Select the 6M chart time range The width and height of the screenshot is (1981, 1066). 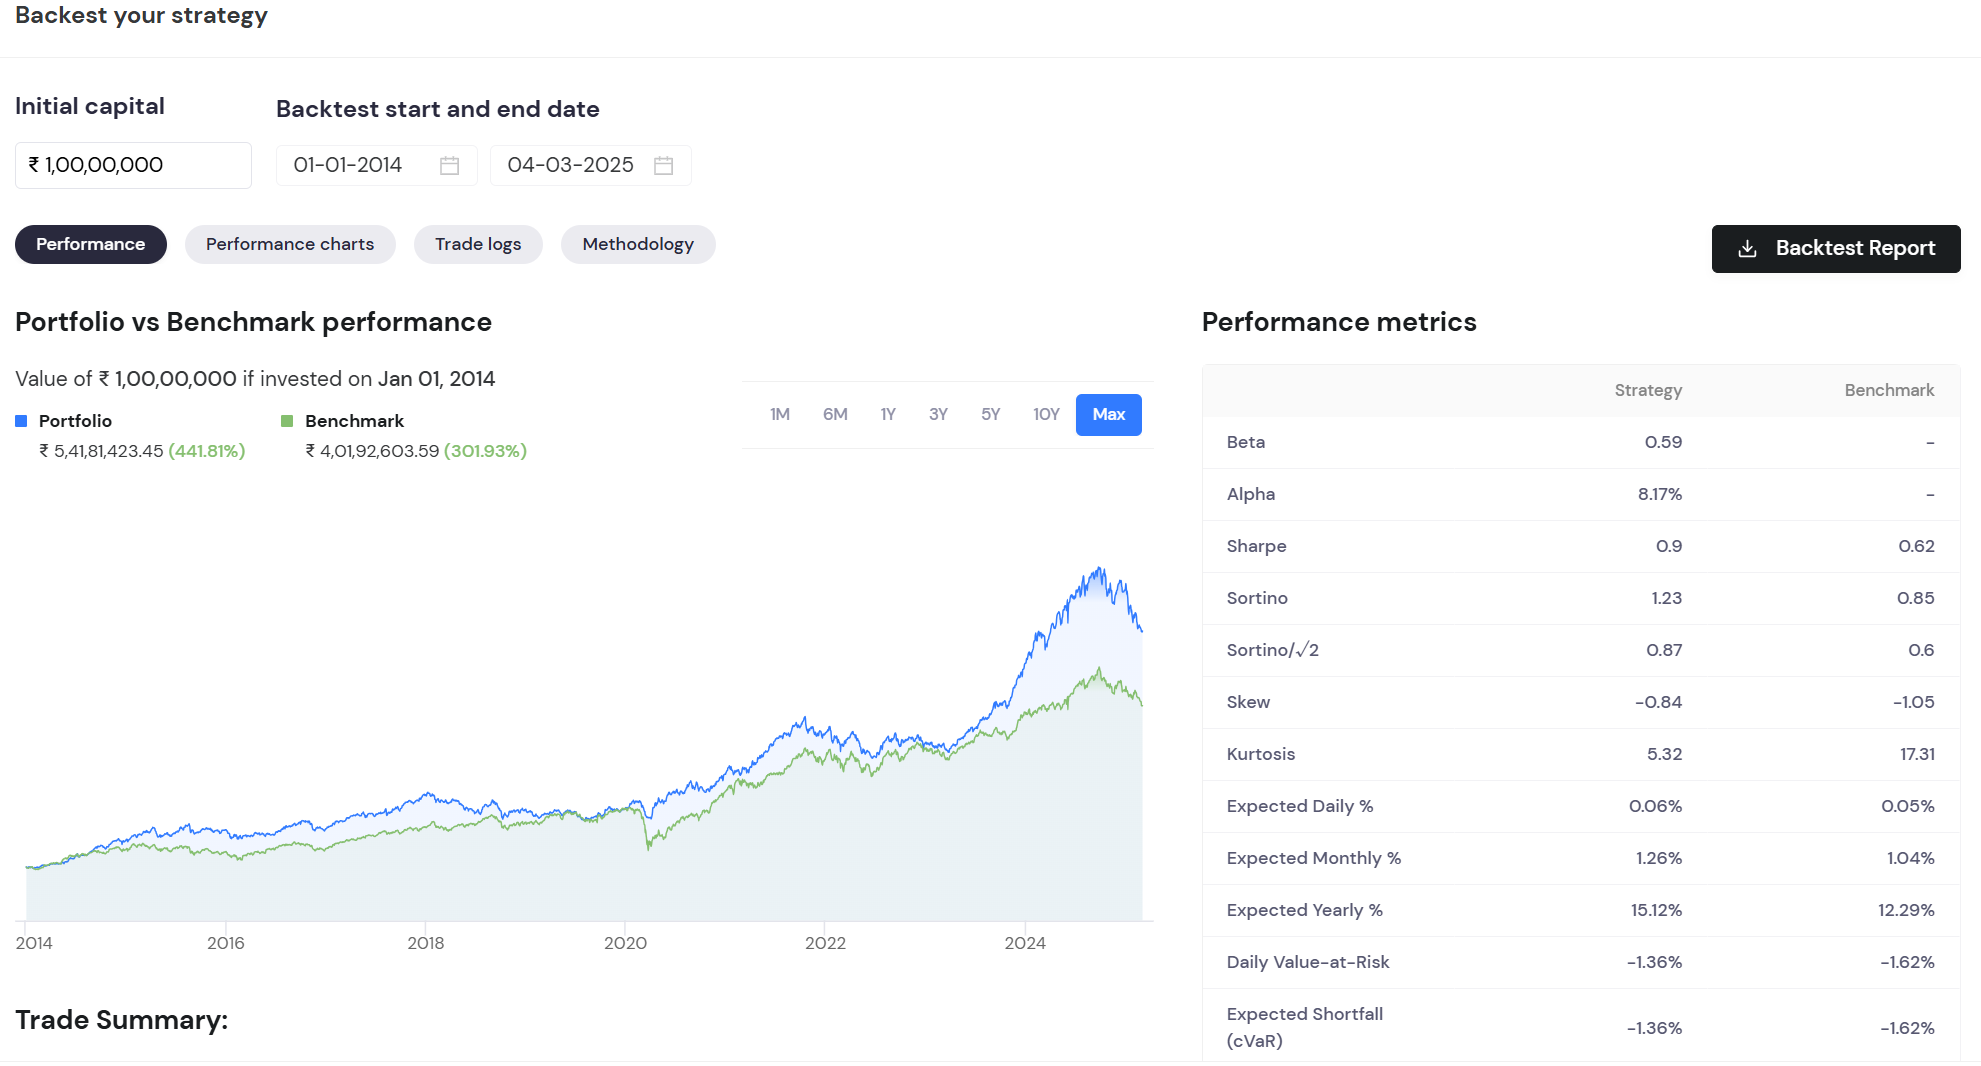[835, 415]
